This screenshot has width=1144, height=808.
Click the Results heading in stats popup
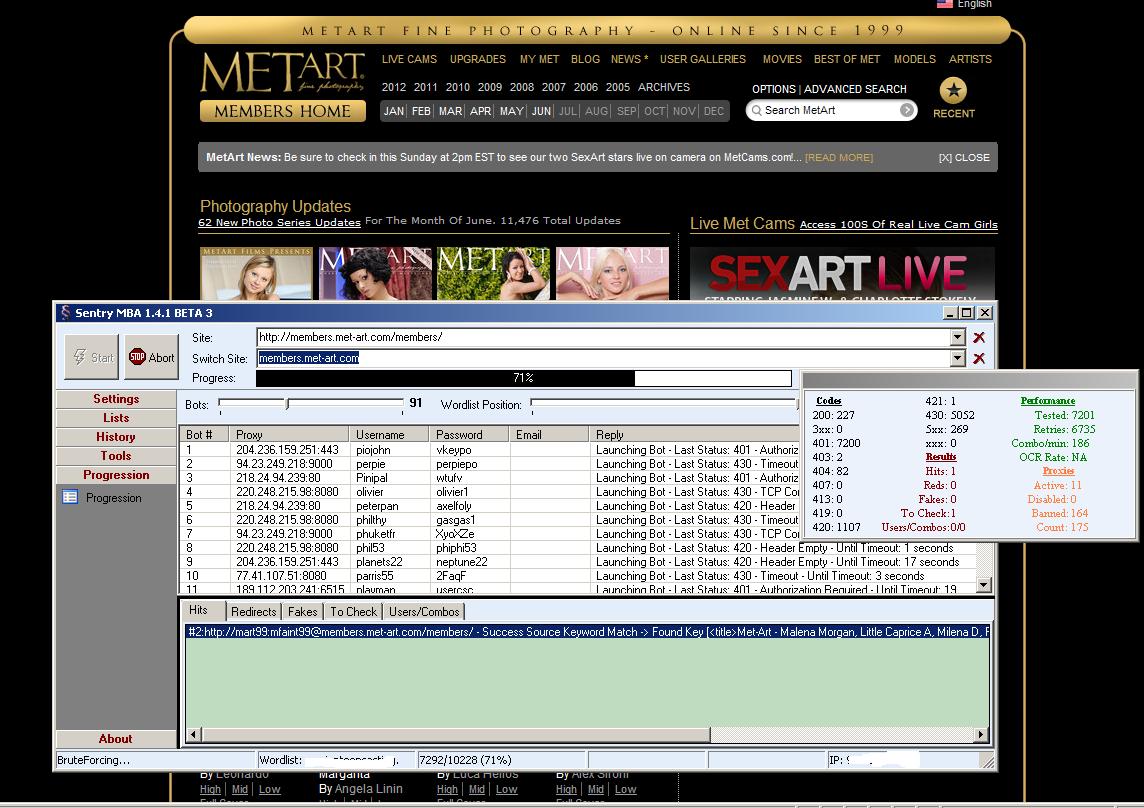point(940,457)
